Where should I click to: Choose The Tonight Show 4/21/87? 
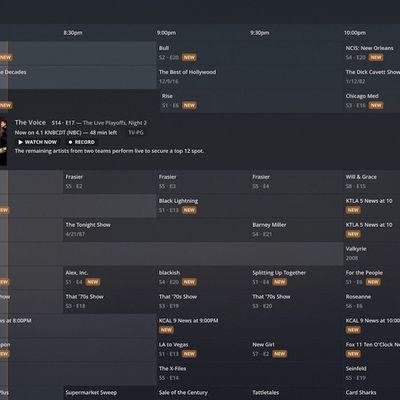click(x=156, y=230)
